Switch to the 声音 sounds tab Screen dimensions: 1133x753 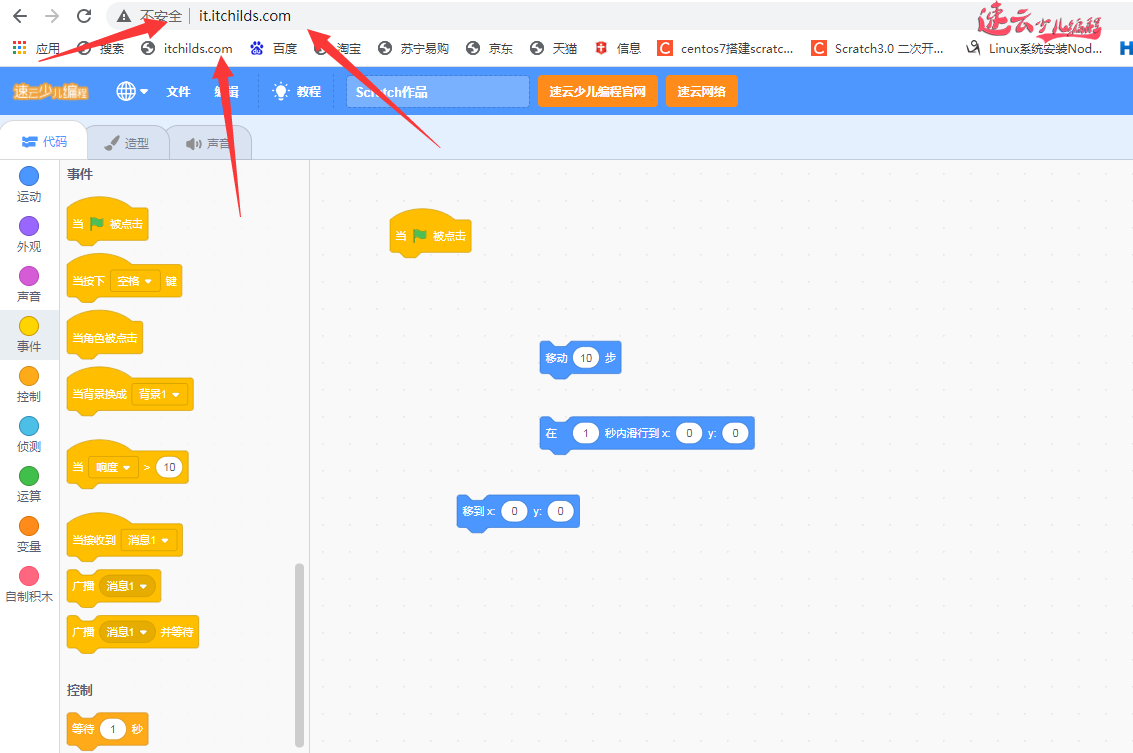208,143
